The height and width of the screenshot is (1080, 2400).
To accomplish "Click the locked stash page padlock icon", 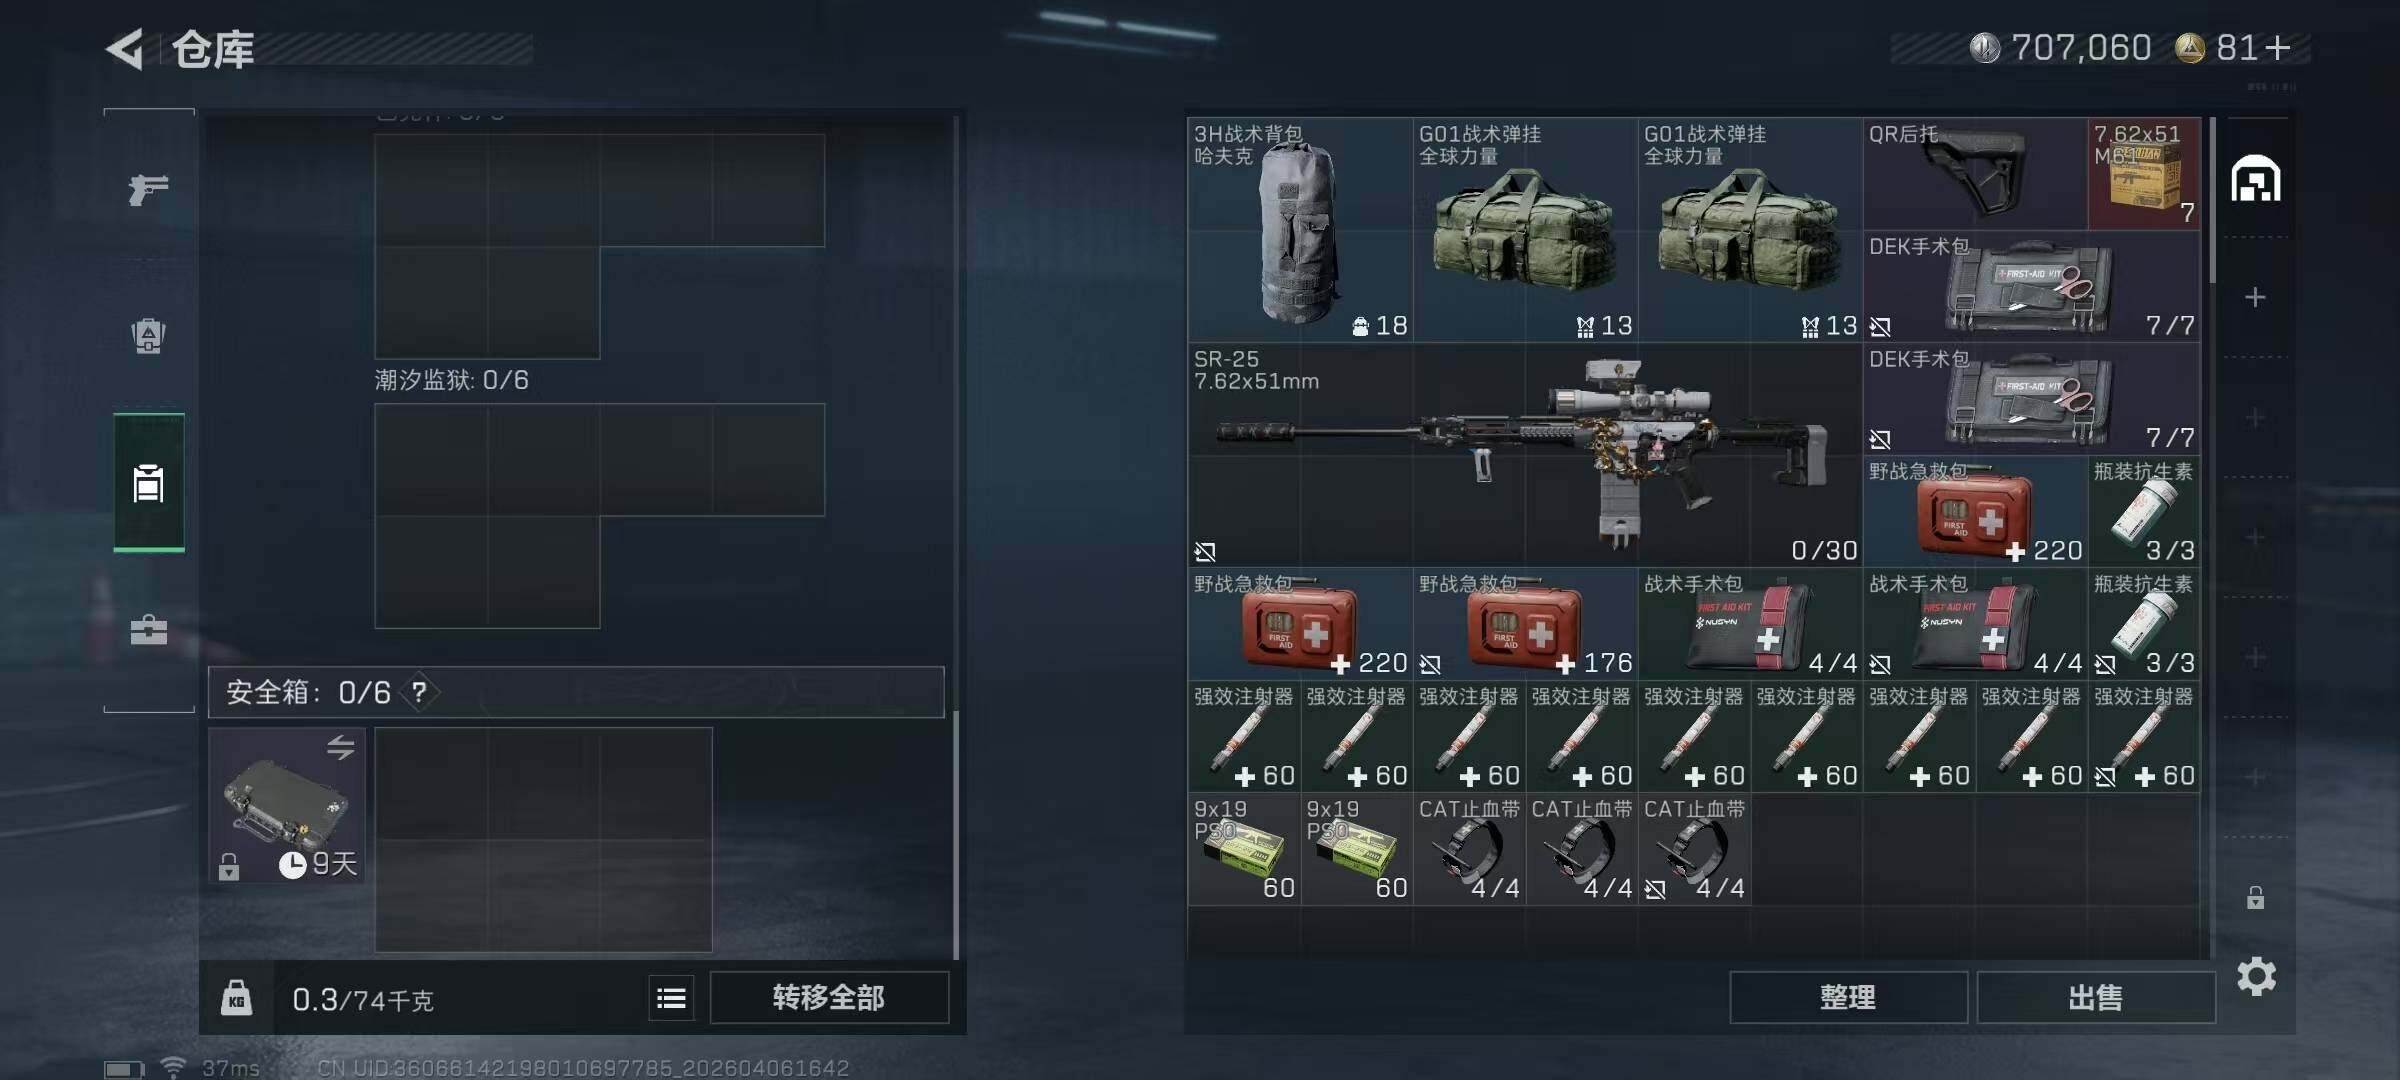I will (2255, 897).
